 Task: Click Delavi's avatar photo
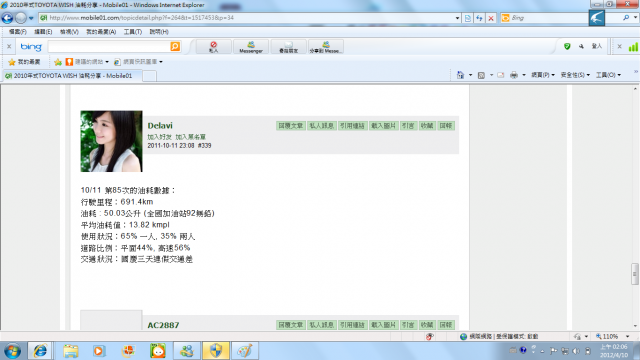tap(111, 141)
